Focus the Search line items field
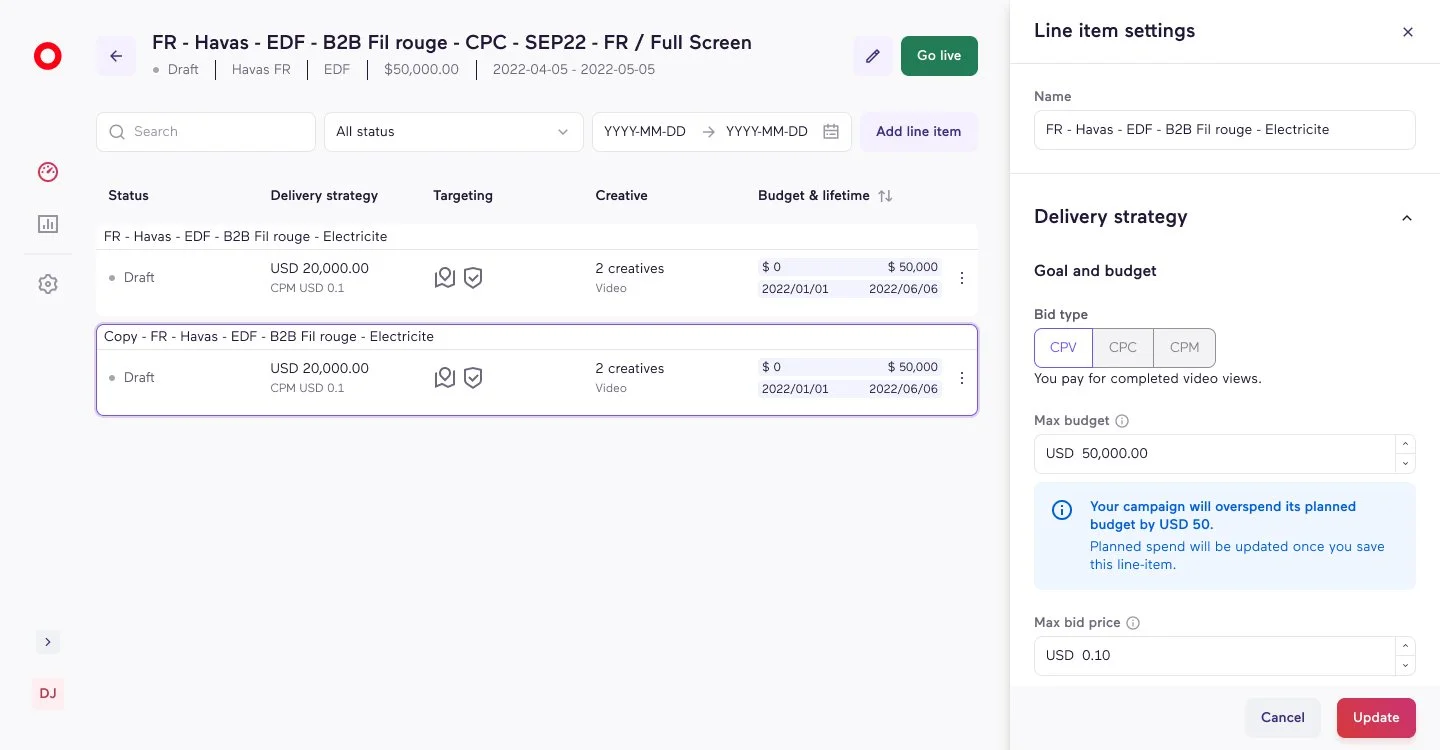The image size is (1440, 750). coord(206,132)
